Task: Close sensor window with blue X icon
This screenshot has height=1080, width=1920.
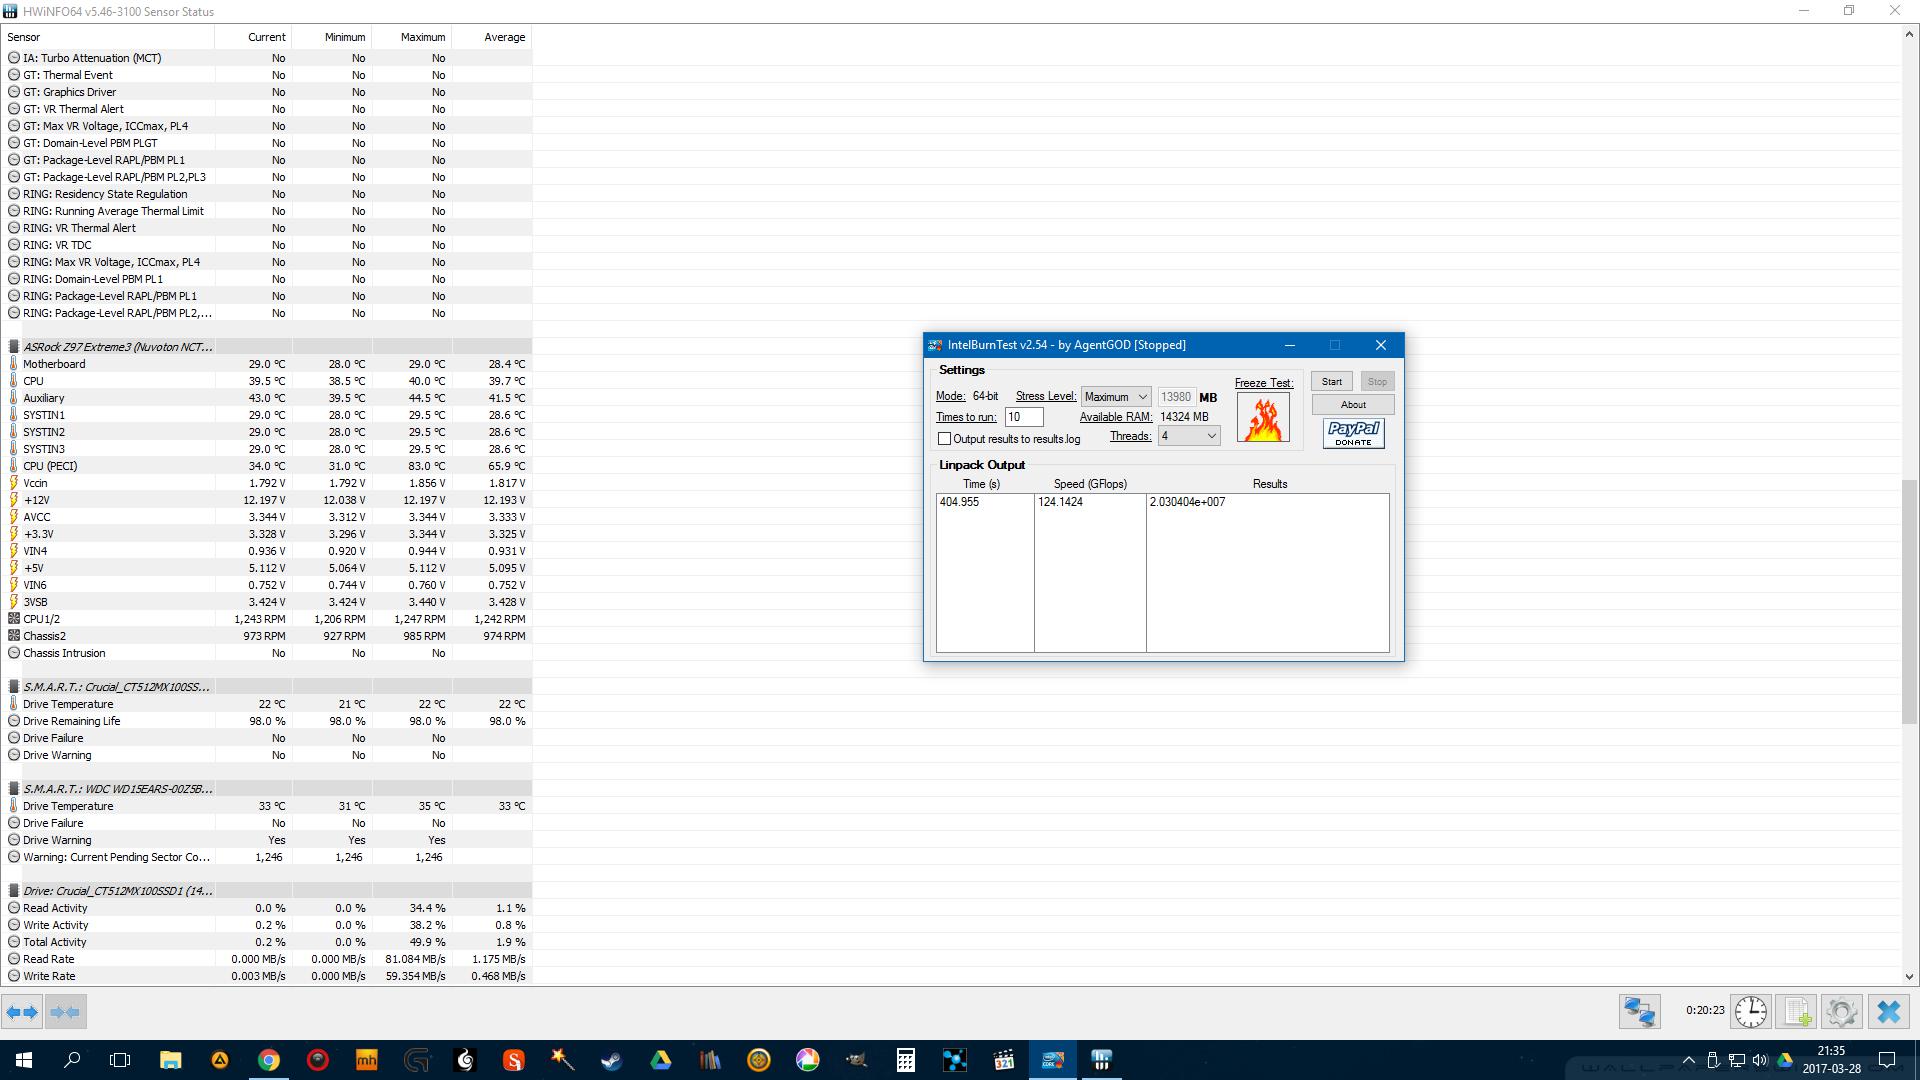Action: click(1888, 1012)
